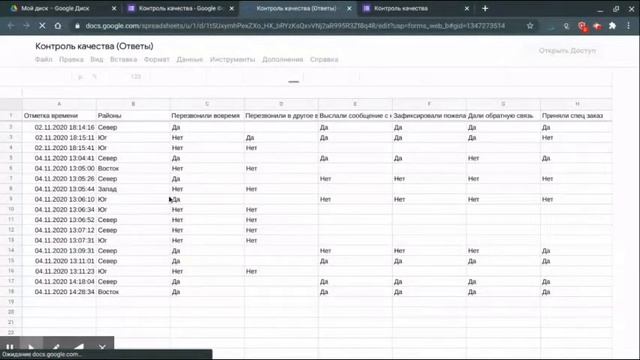640x360 pixels.
Task: Stop loading the page in Chrome
Action: [42, 26]
